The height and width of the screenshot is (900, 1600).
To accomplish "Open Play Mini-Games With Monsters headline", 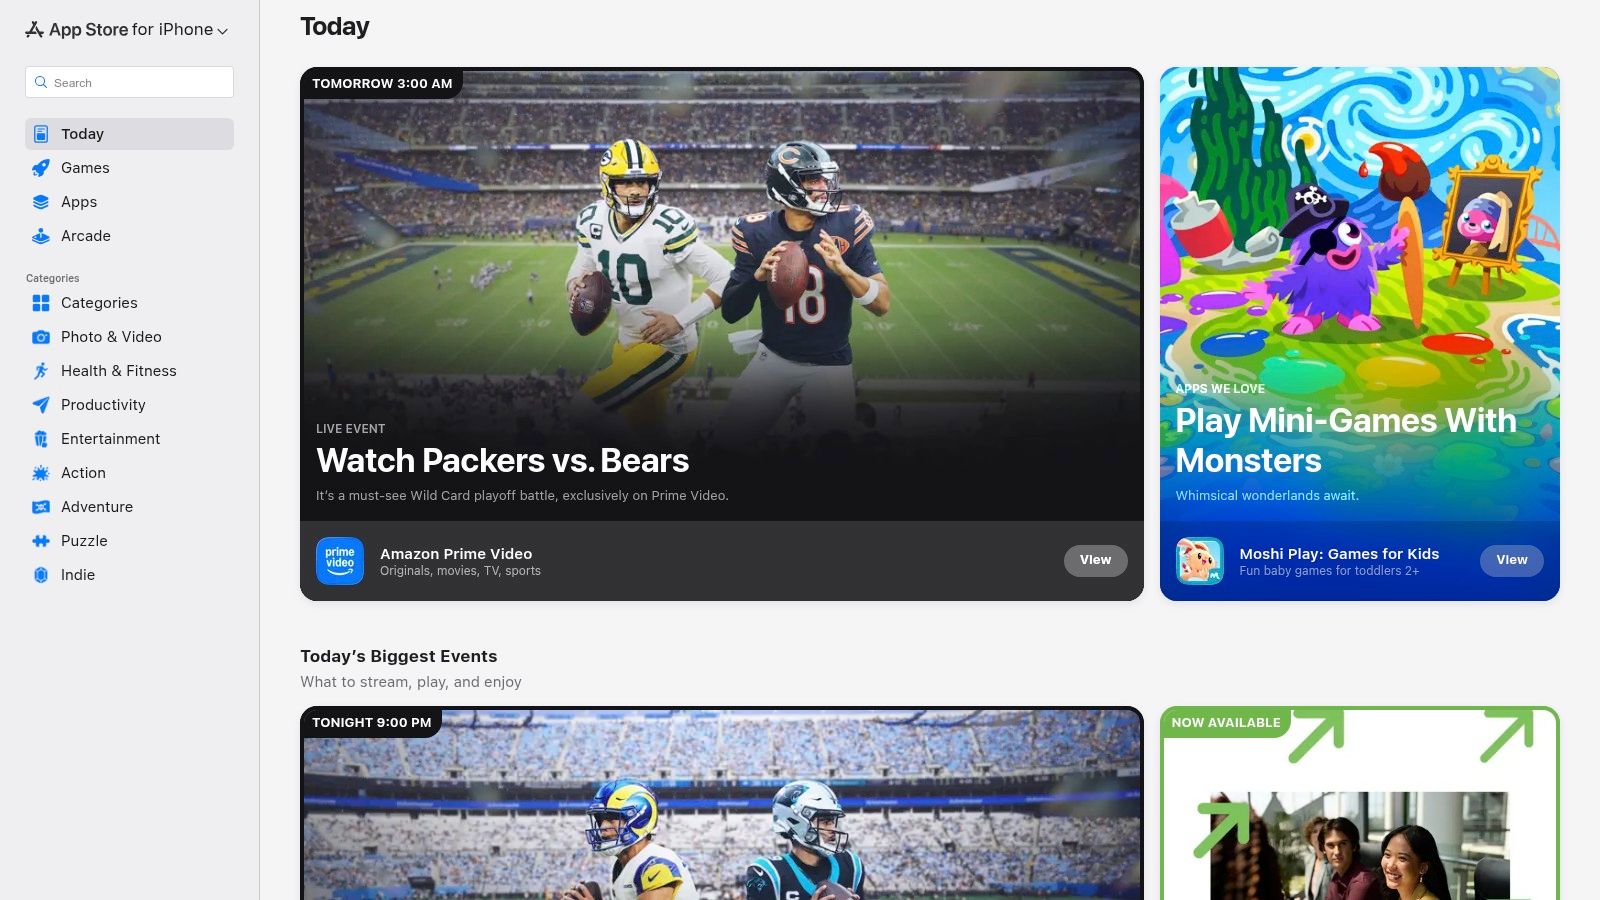I will click(1346, 441).
